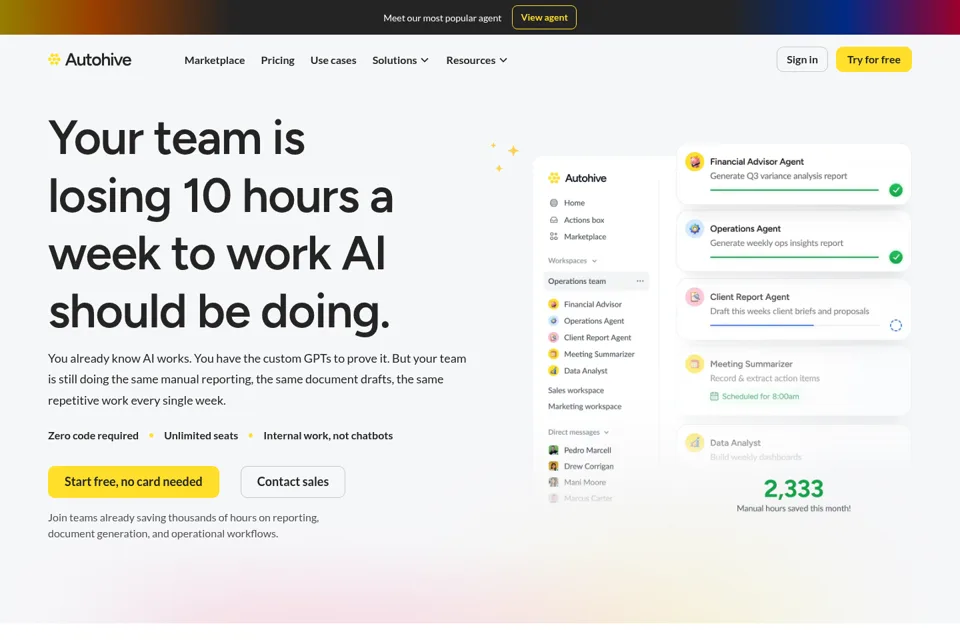Click the Operations Agent progress bar
The height and width of the screenshot is (640, 960).
click(794, 257)
